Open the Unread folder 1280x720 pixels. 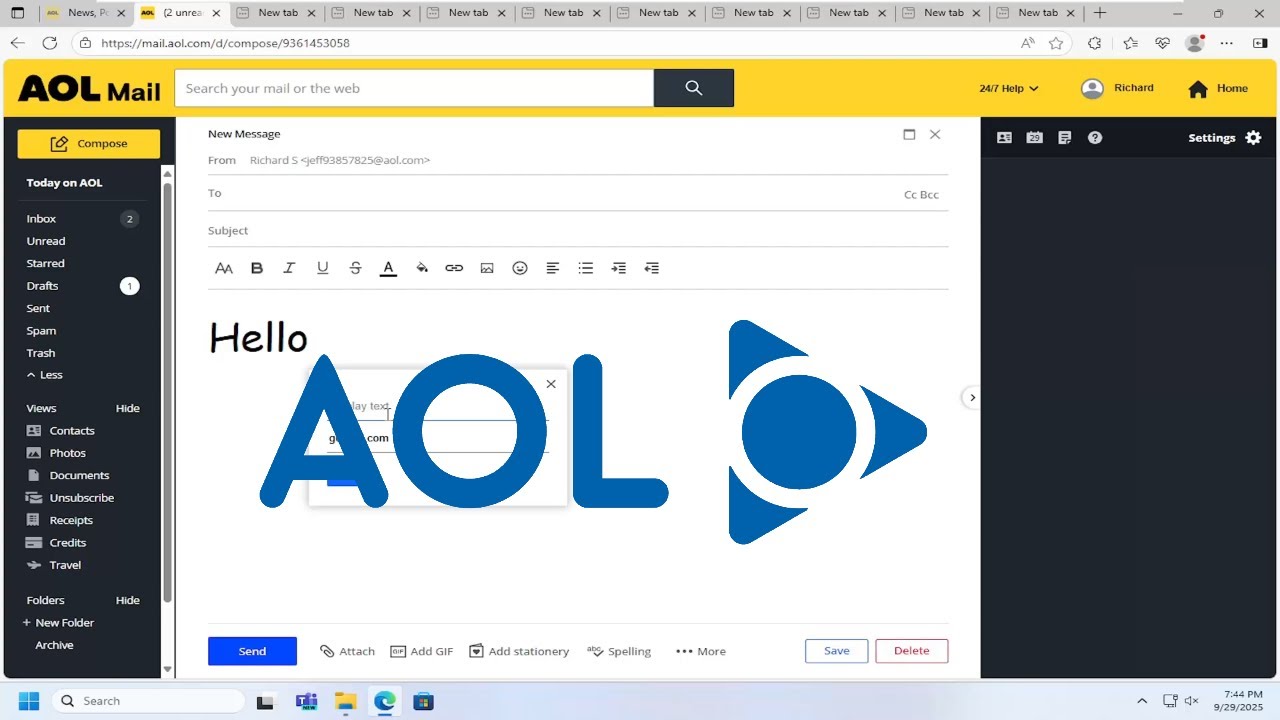[x=46, y=241]
